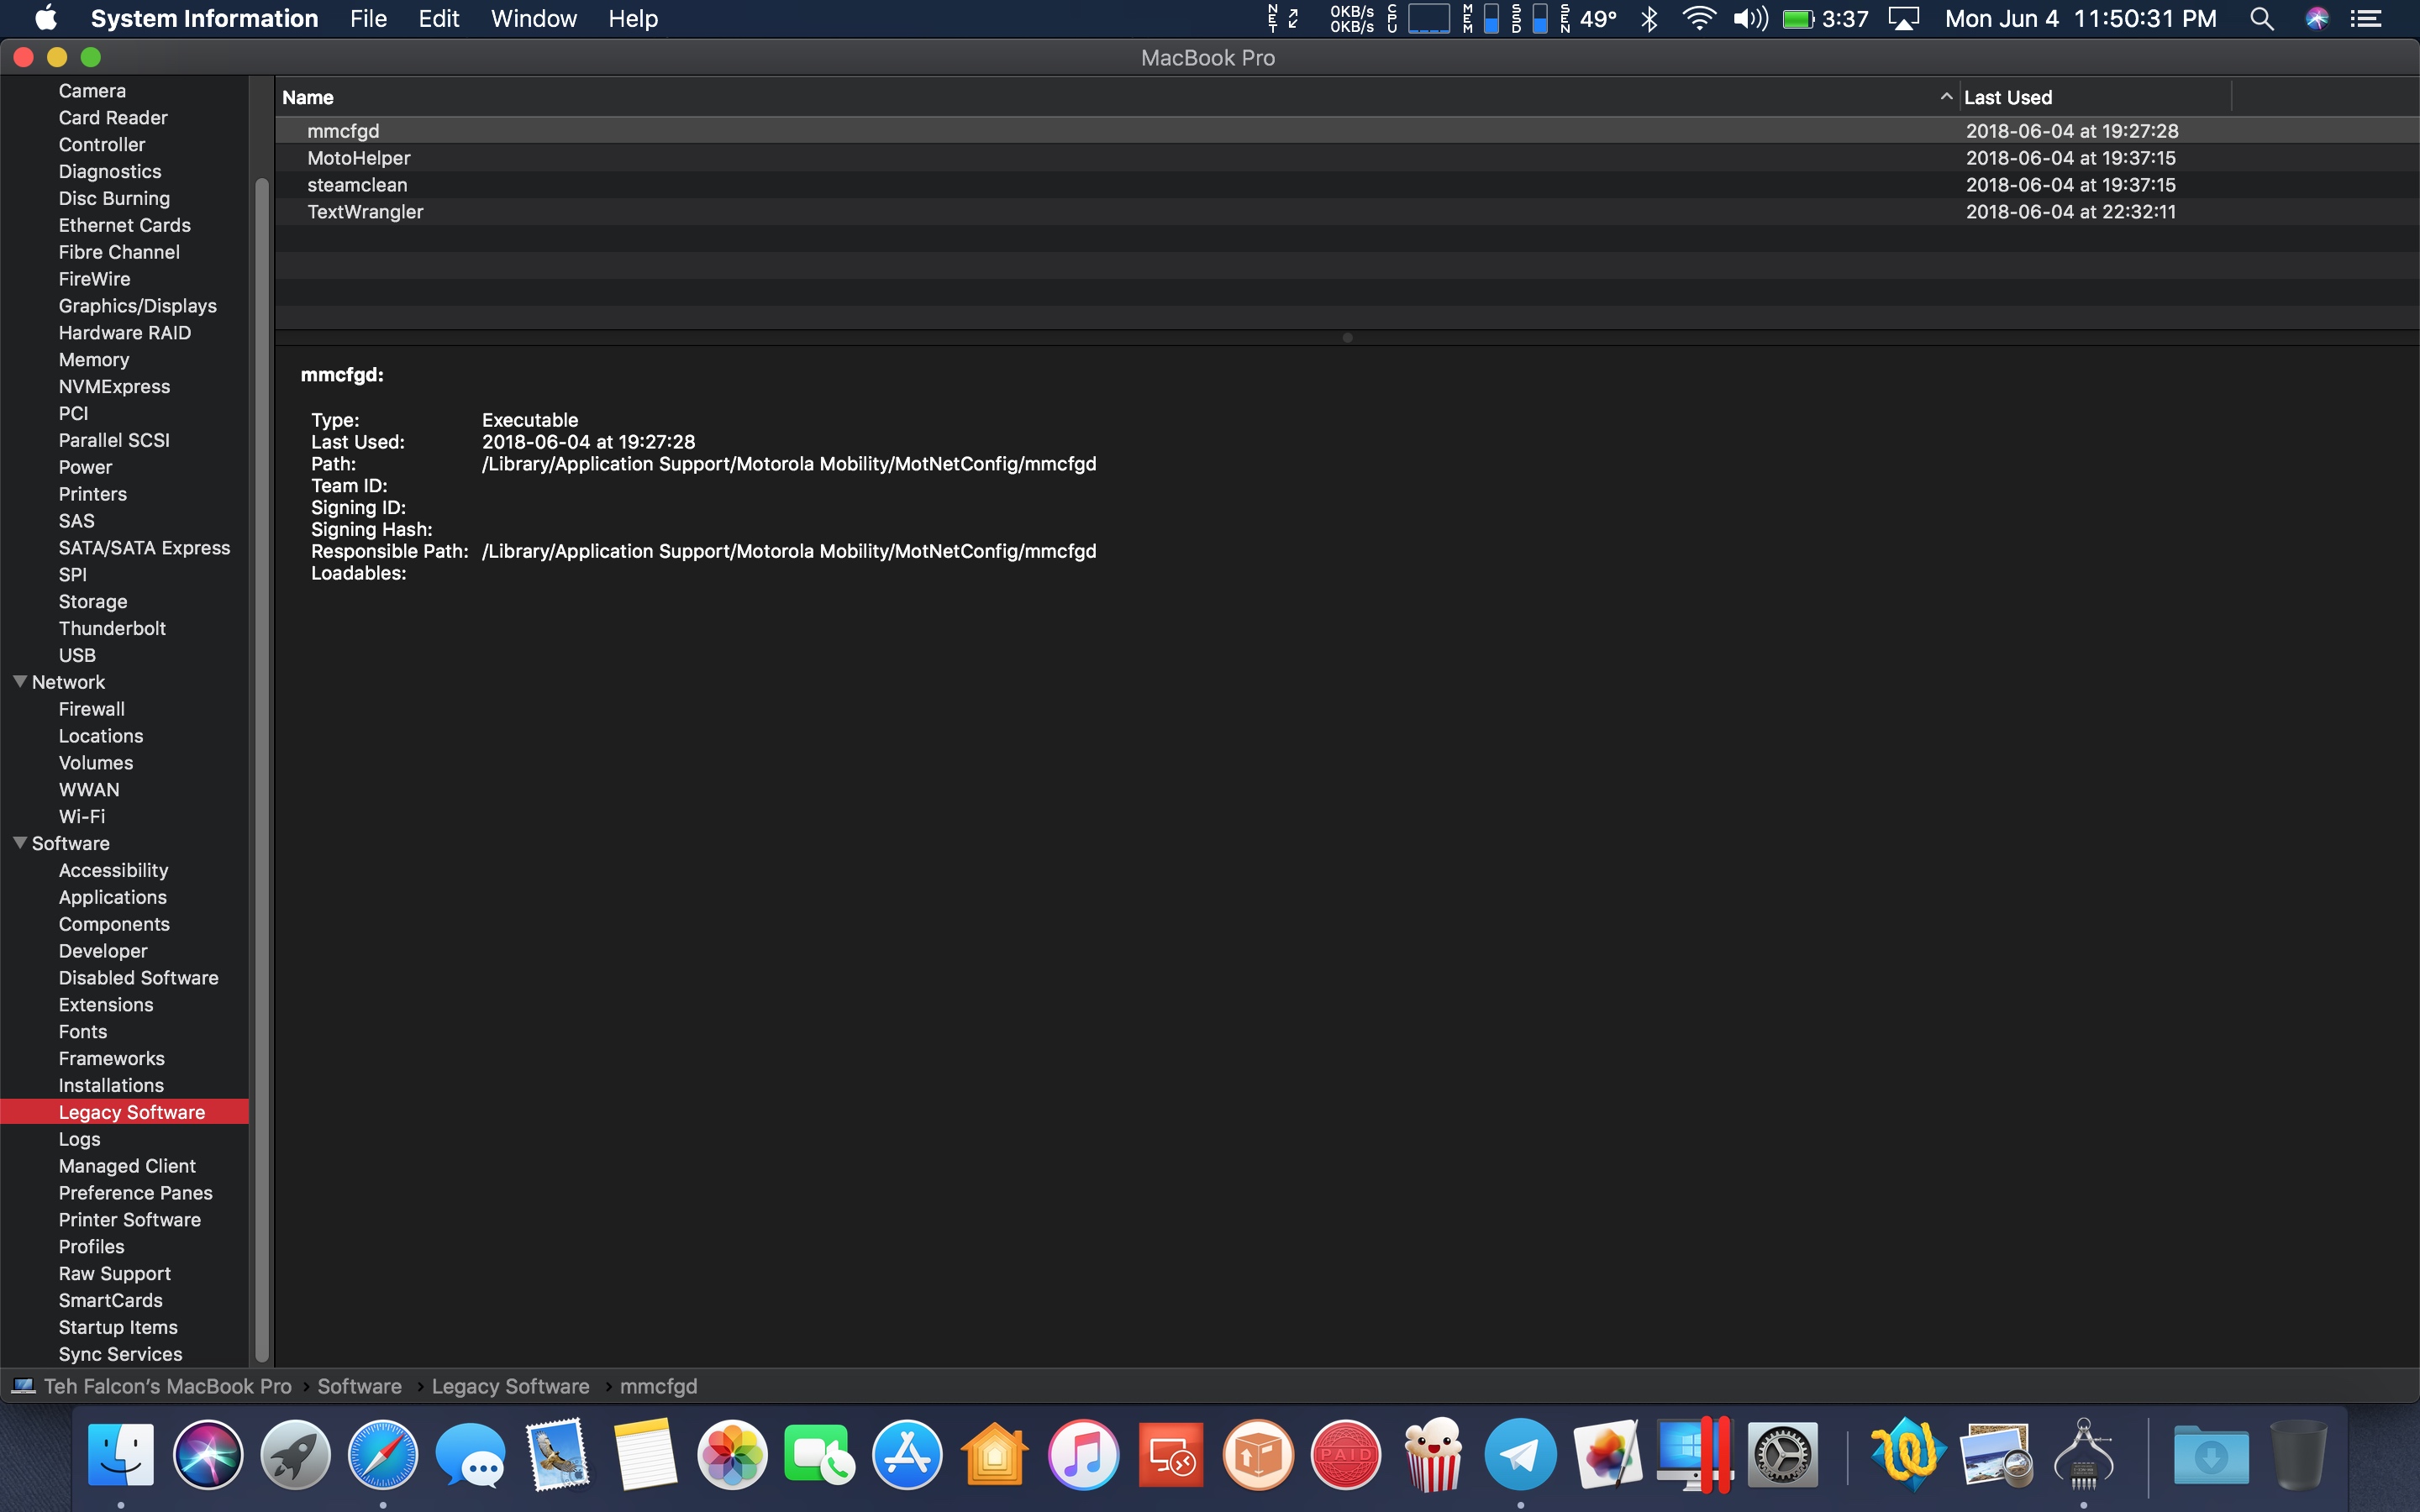This screenshot has width=2420, height=1512.
Task: Open Mail stamp icon in Dock
Action: [558, 1455]
